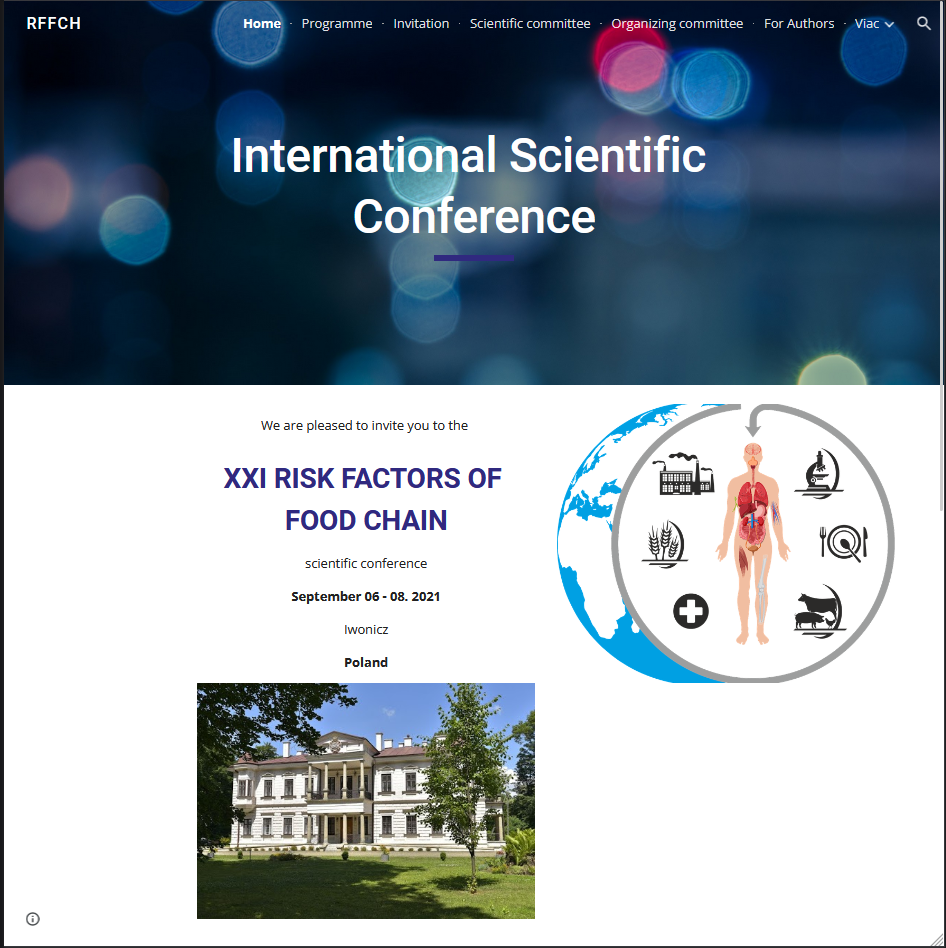This screenshot has width=946, height=948.
Task: Navigate to Organizing committee
Action: click(x=677, y=24)
